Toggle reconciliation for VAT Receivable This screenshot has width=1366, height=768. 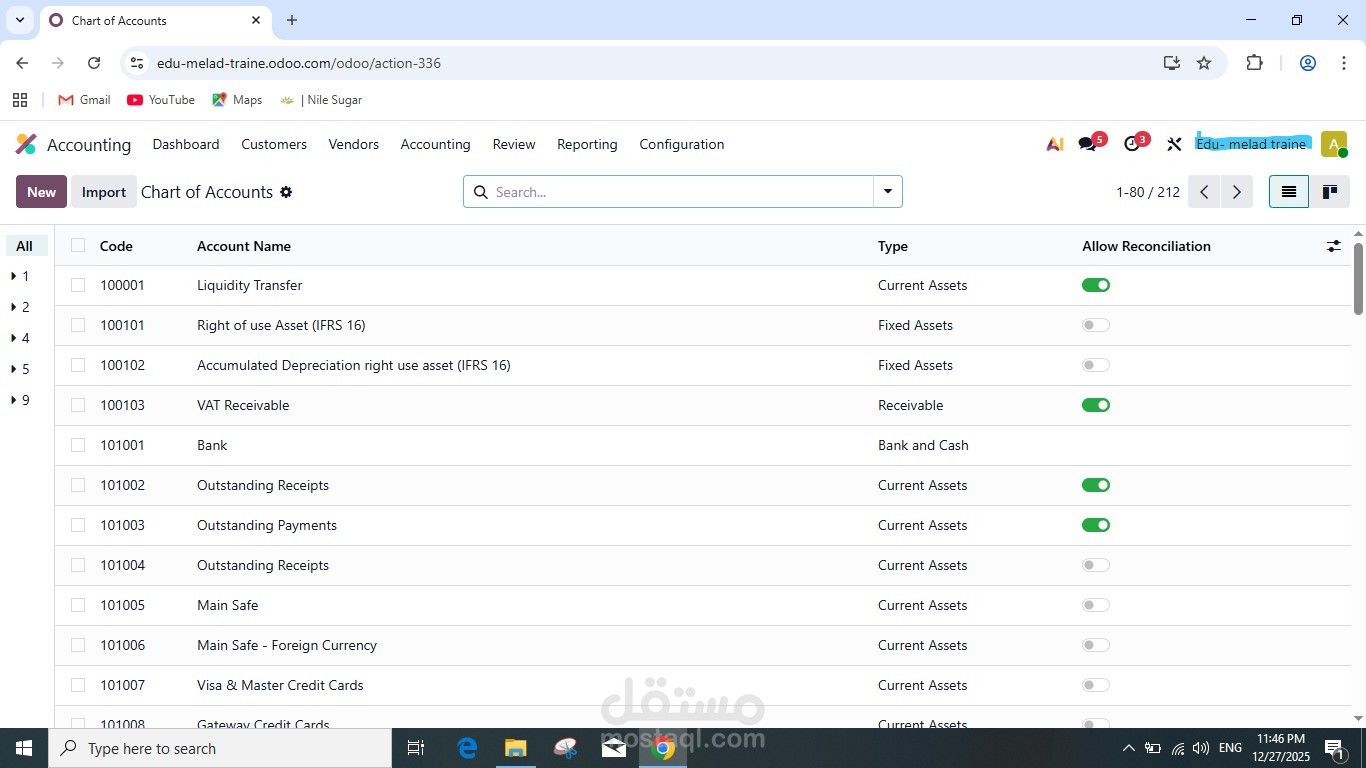coord(1096,405)
